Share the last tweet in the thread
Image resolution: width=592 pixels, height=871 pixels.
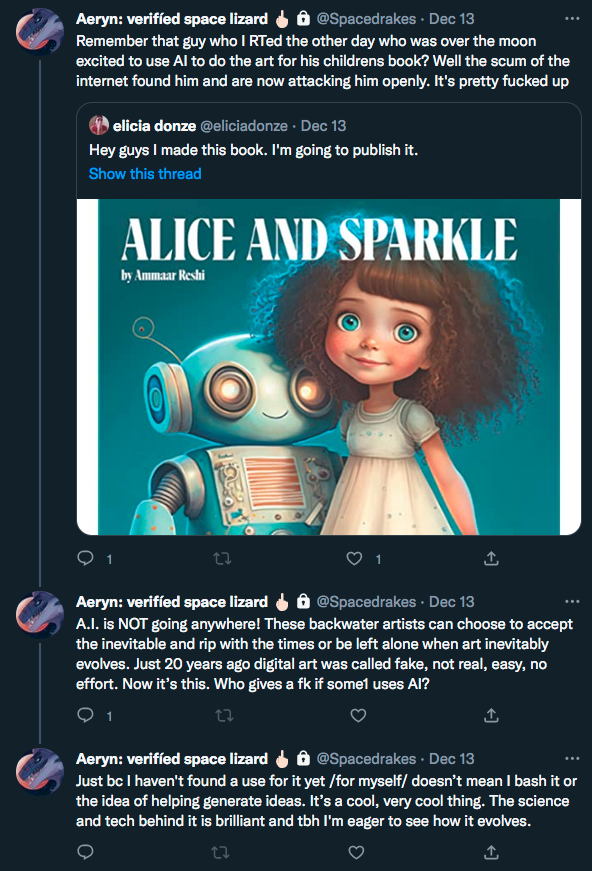coord(491,852)
